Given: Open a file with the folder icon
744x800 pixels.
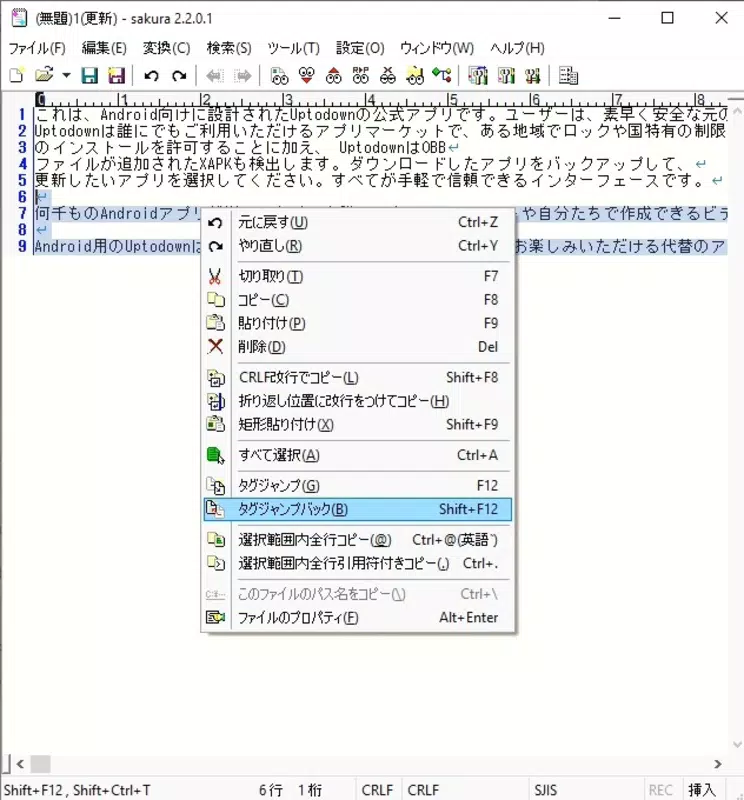Looking at the screenshot, I should point(44,76).
